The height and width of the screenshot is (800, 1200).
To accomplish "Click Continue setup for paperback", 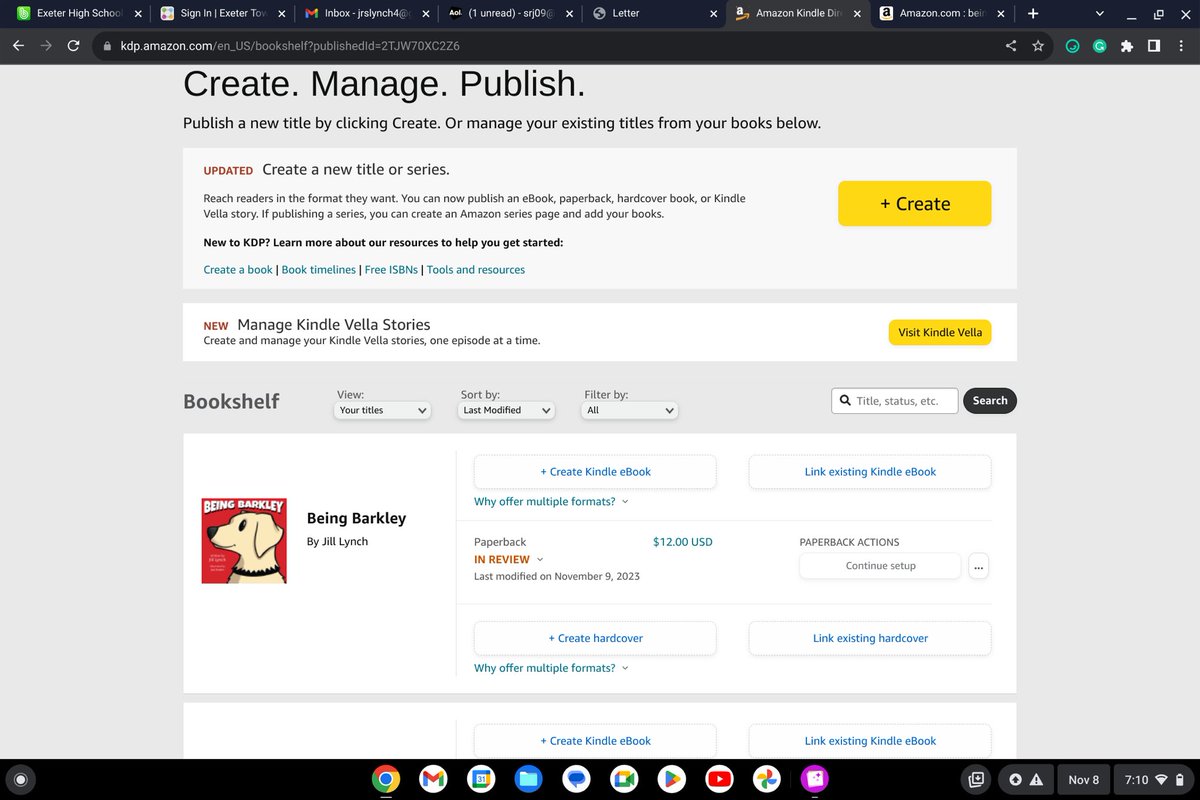I will tap(880, 566).
